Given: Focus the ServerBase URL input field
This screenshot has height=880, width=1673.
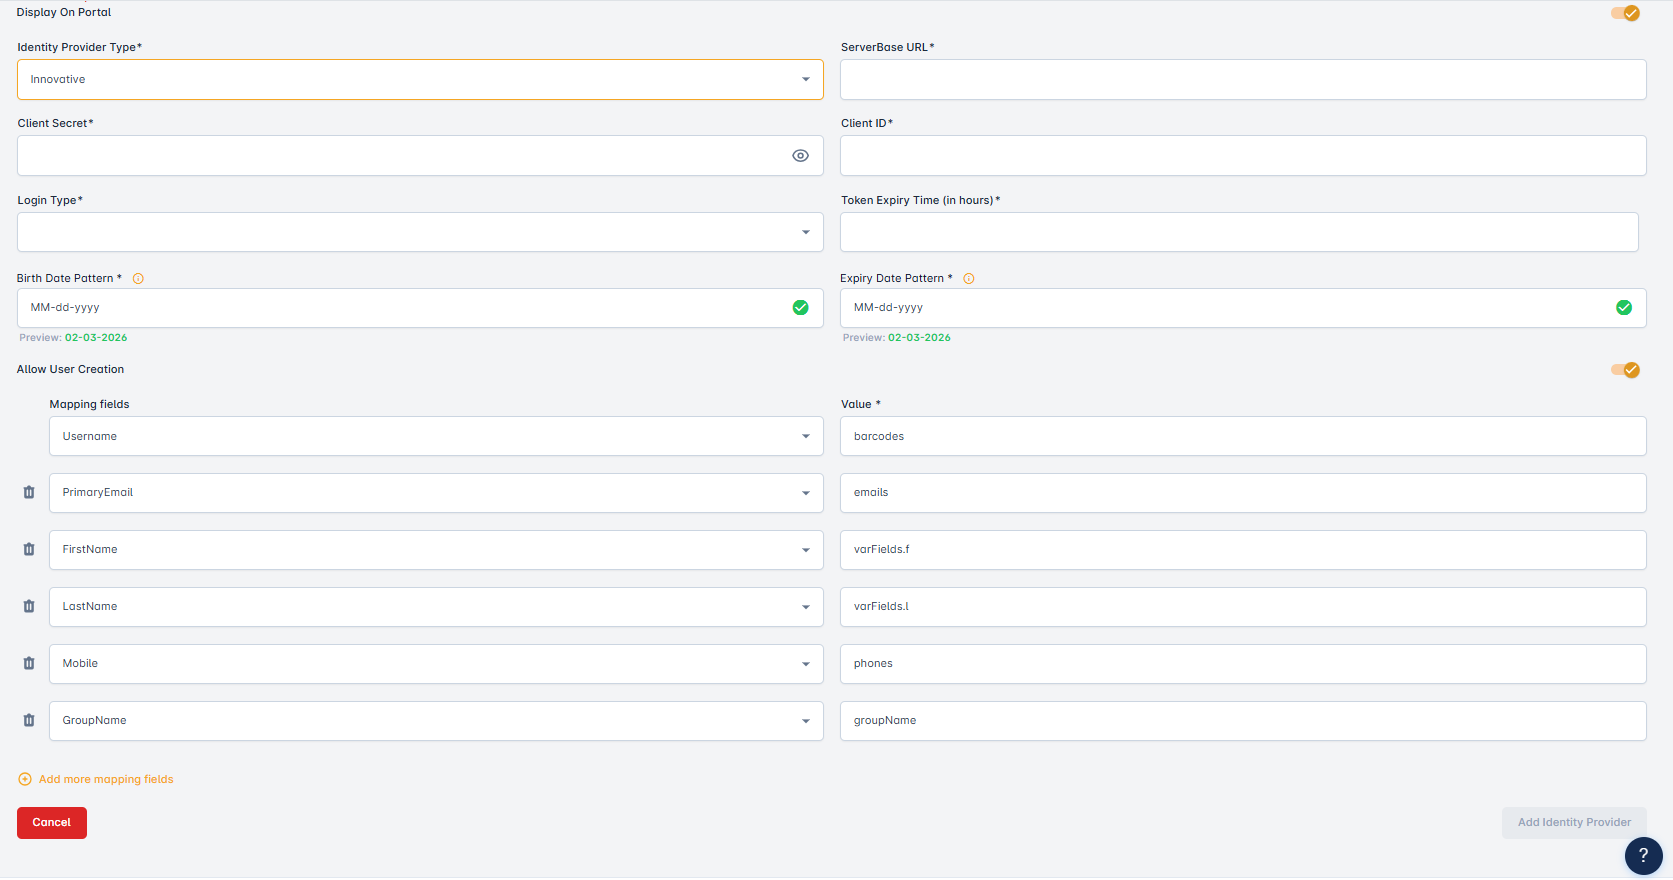Looking at the screenshot, I should 1242,80.
